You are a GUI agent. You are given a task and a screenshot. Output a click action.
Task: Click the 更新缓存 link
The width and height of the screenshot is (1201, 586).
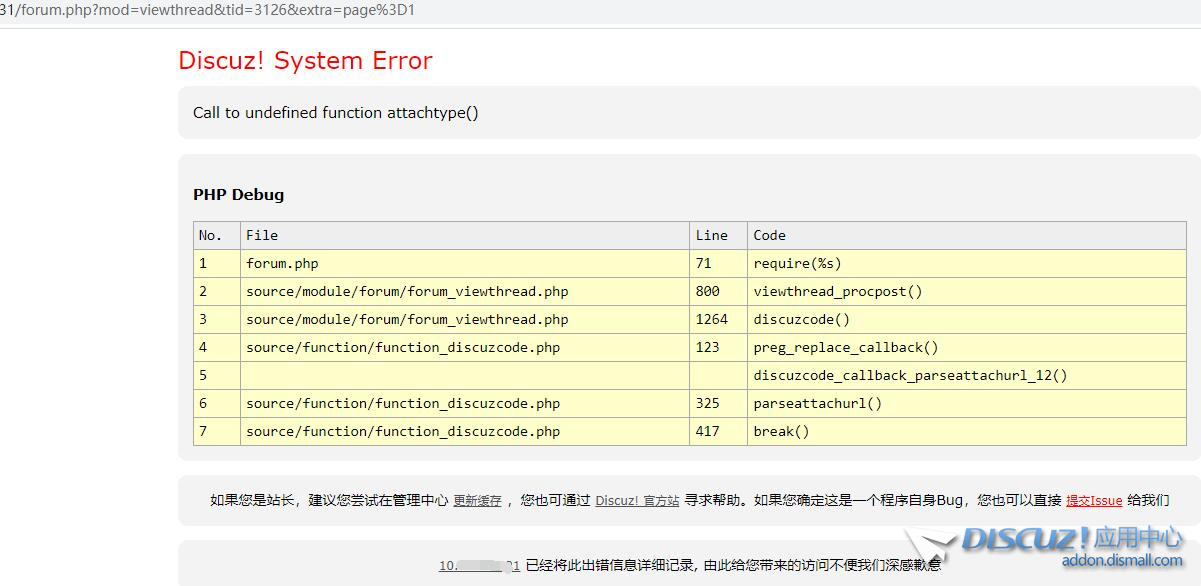[477, 501]
